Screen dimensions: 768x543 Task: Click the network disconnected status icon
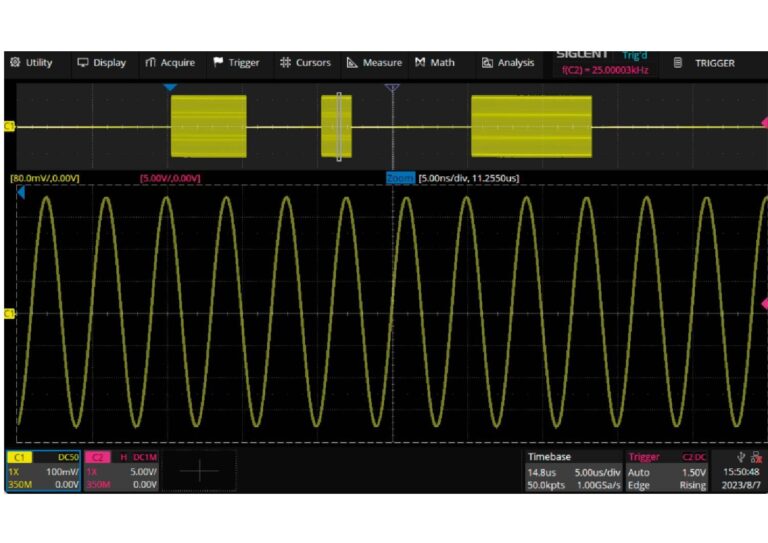pyautogui.click(x=756, y=457)
